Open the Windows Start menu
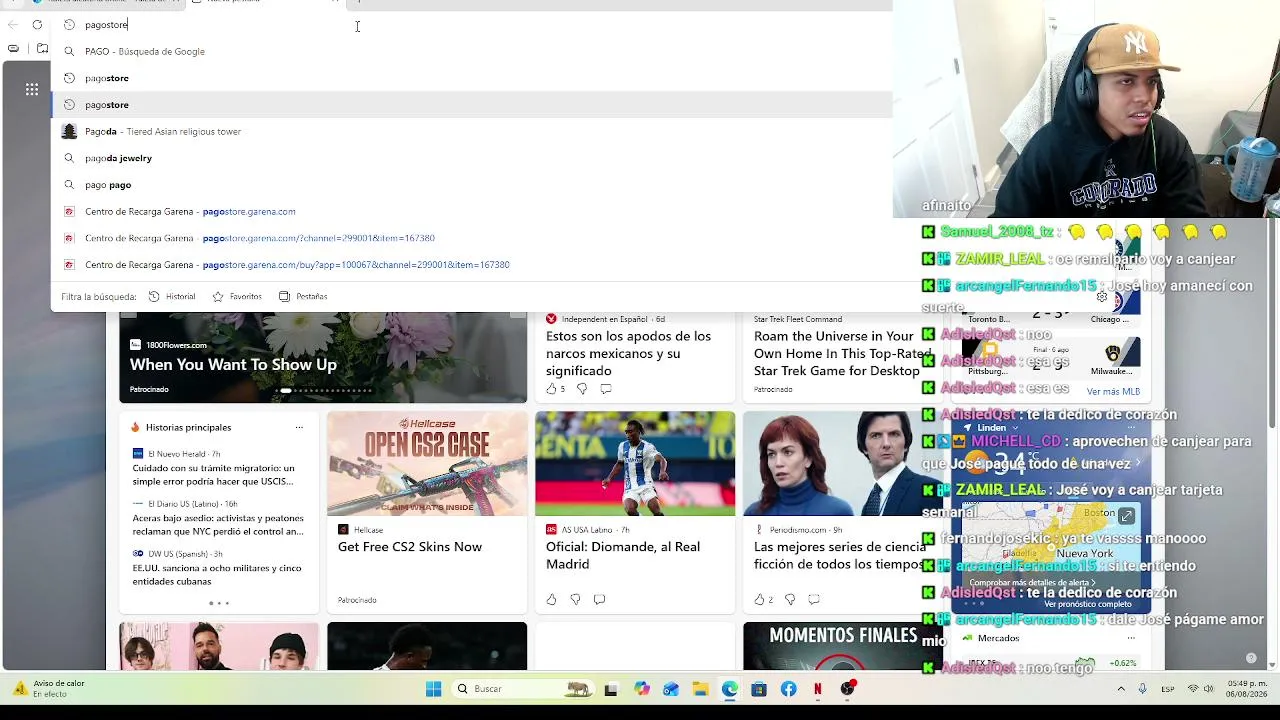Image resolution: width=1280 pixels, height=720 pixels. (x=433, y=689)
